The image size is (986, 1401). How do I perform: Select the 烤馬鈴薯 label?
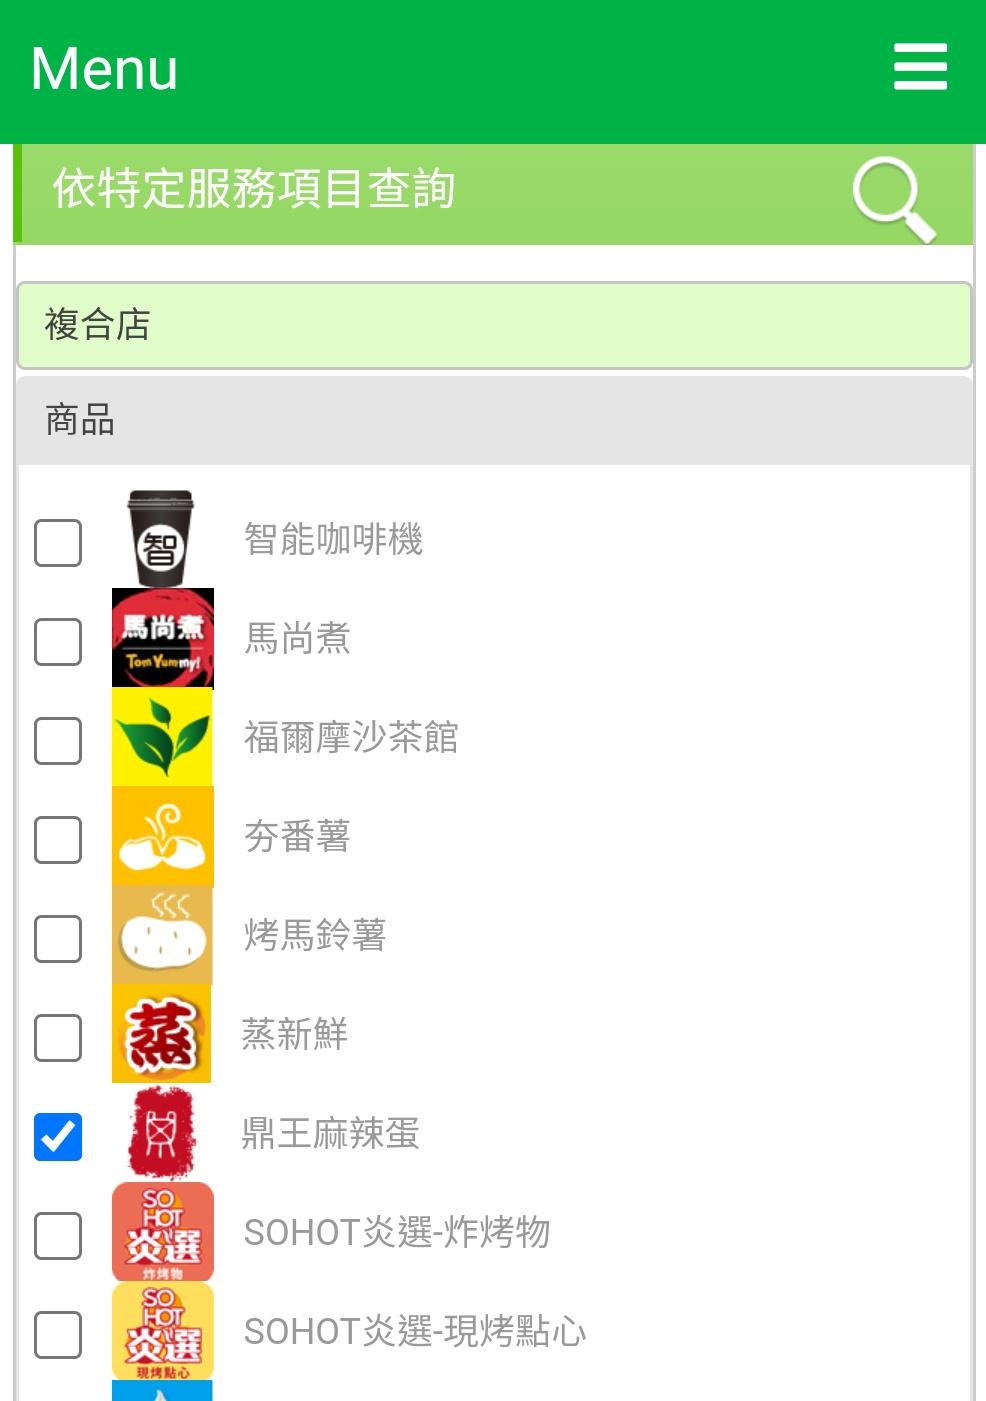(x=315, y=936)
